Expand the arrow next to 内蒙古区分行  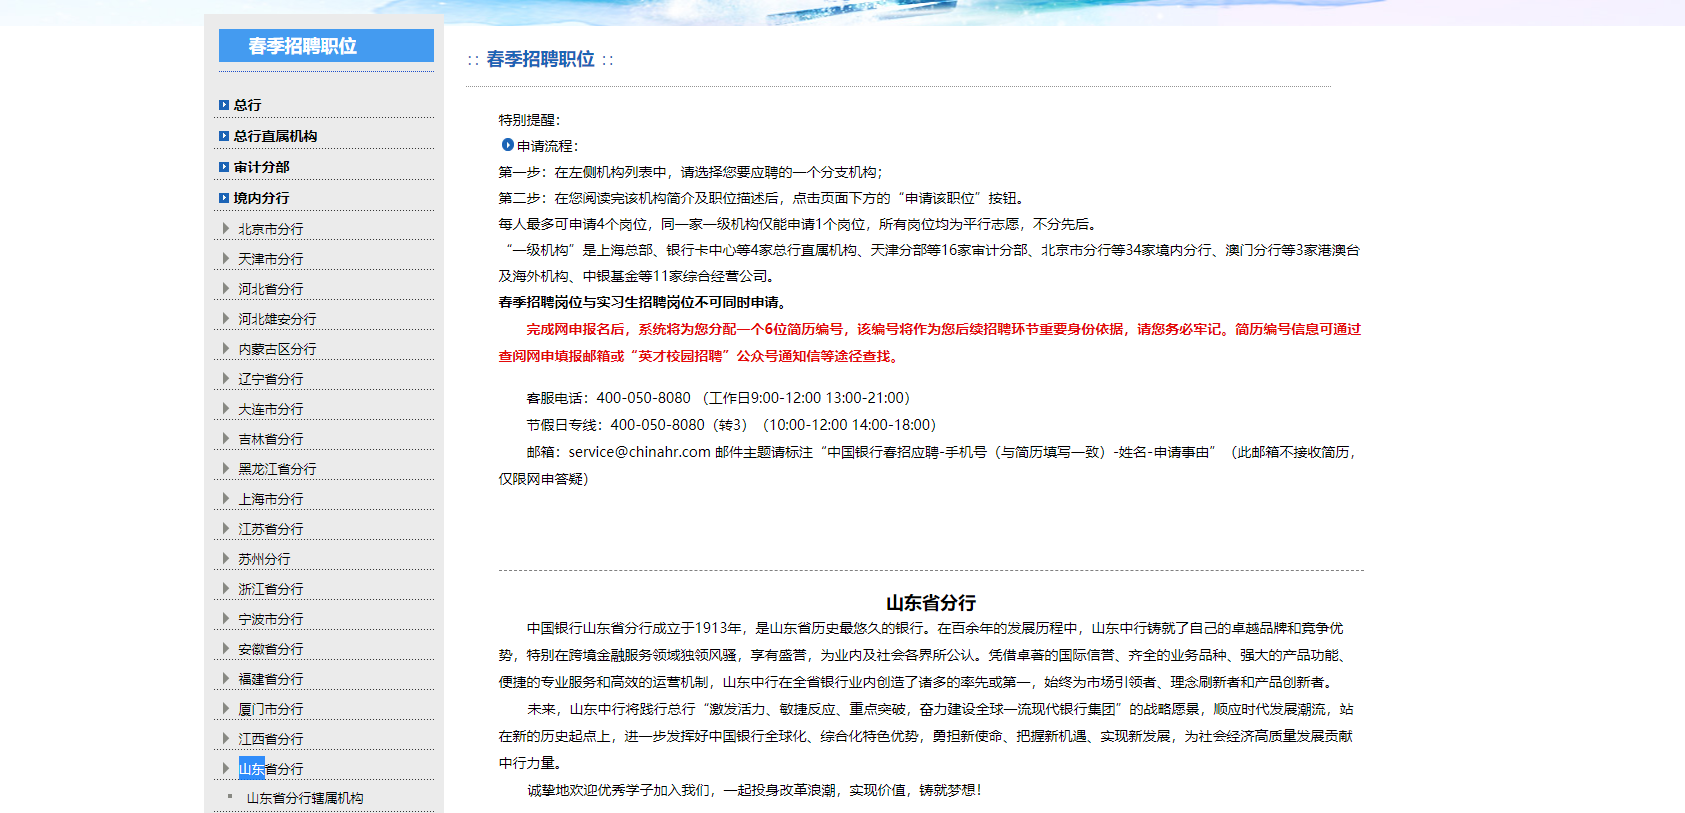tap(226, 348)
